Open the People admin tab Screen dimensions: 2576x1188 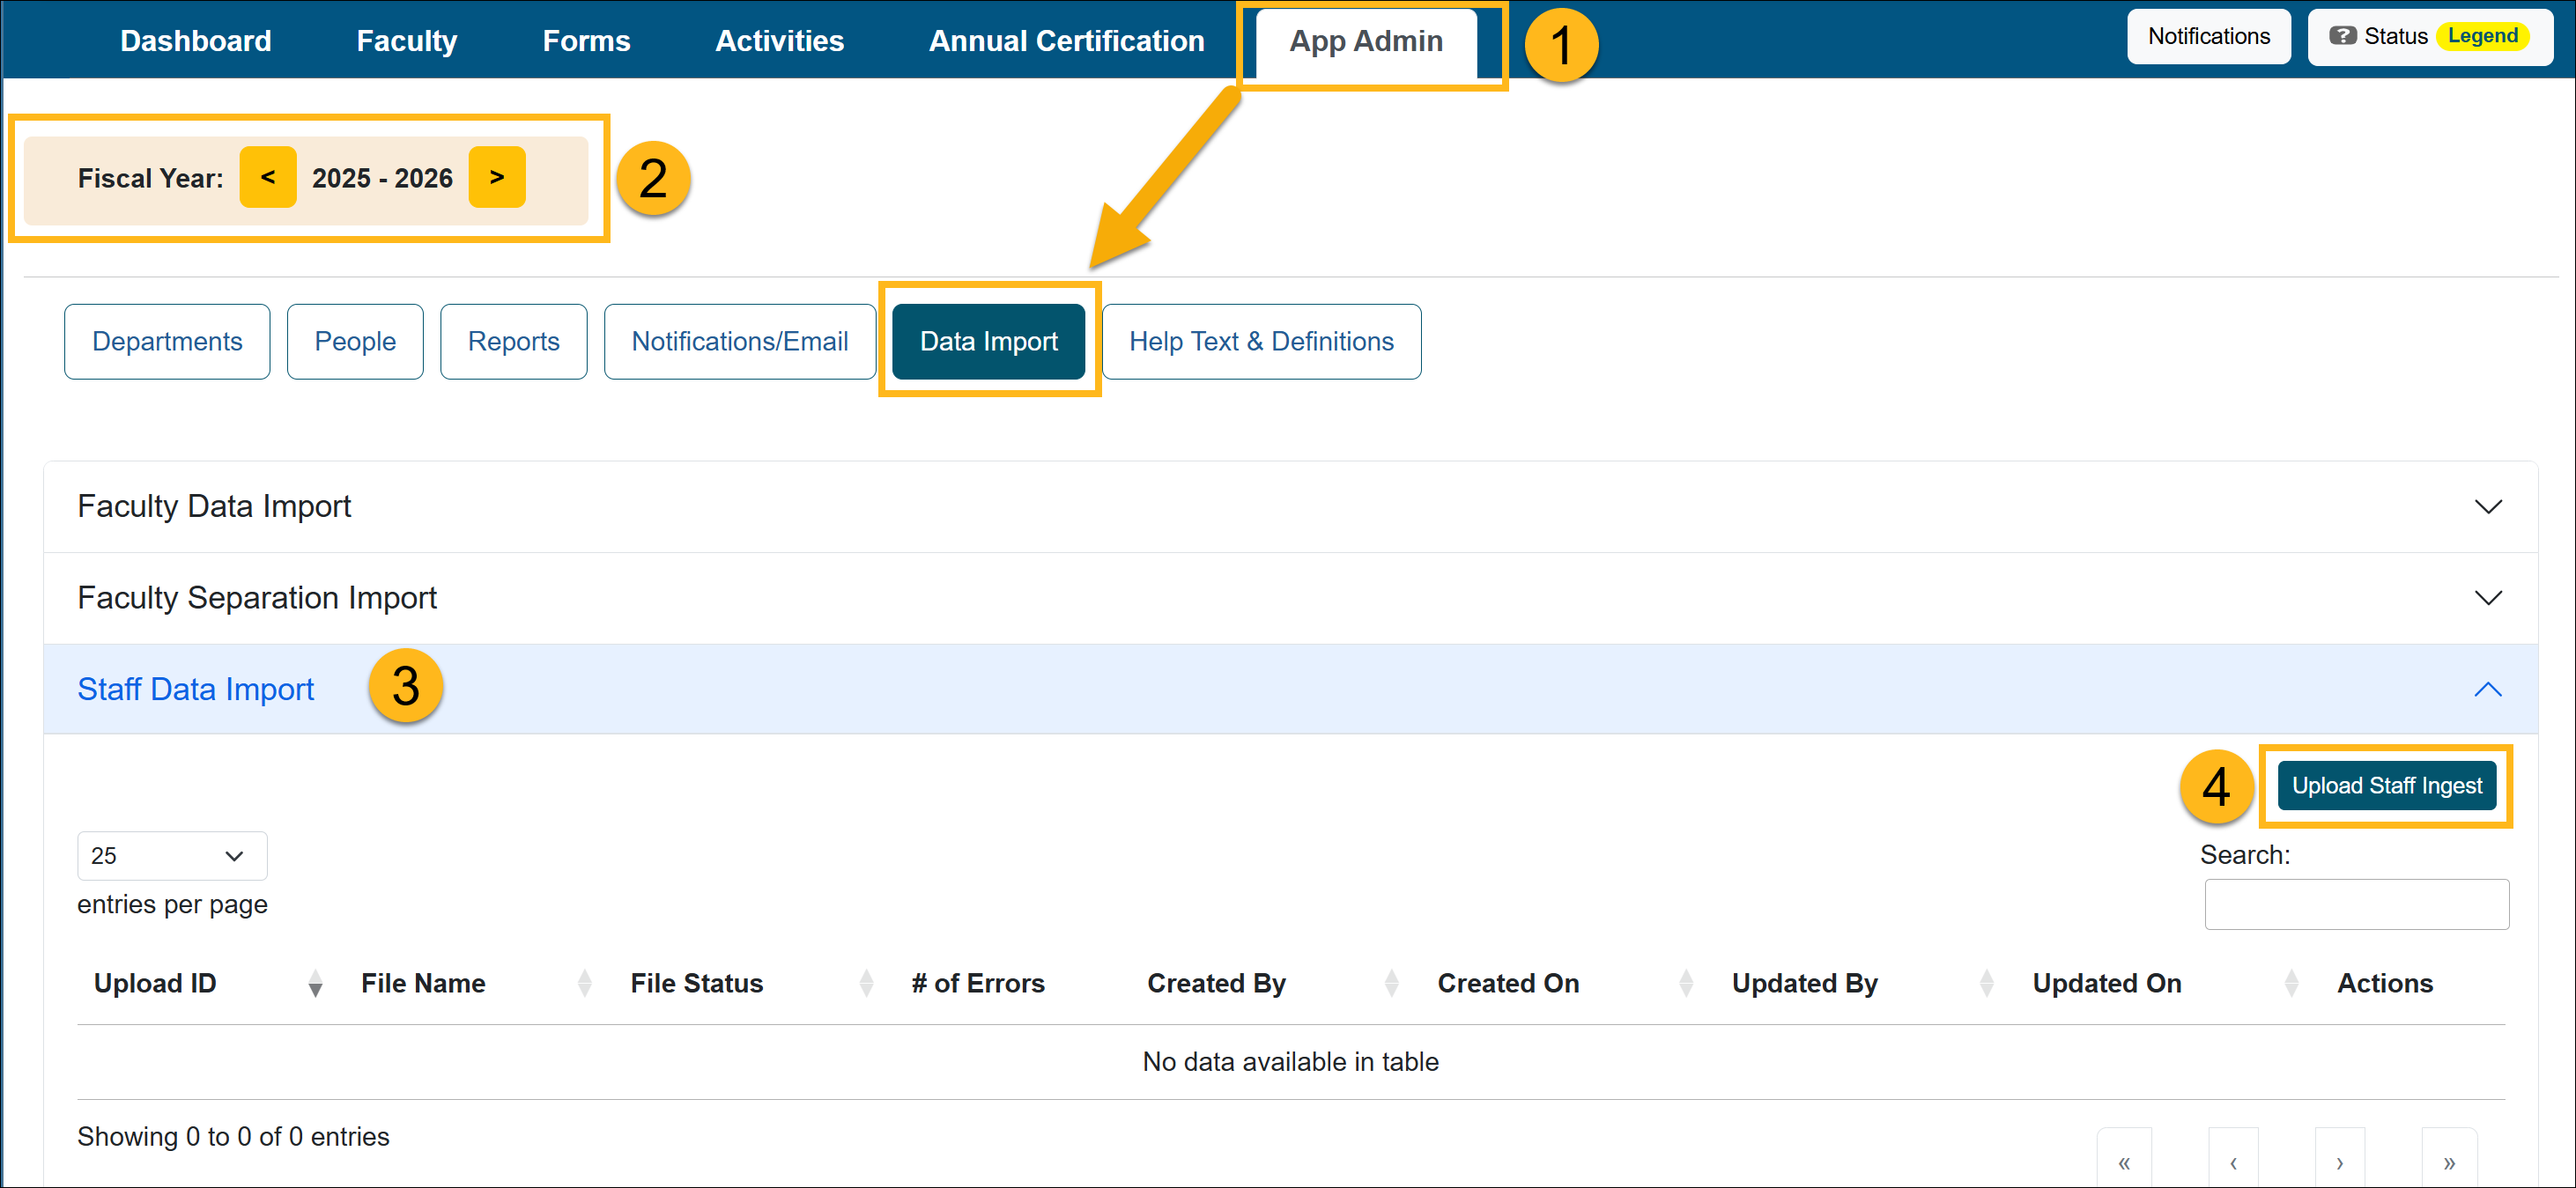coord(354,341)
